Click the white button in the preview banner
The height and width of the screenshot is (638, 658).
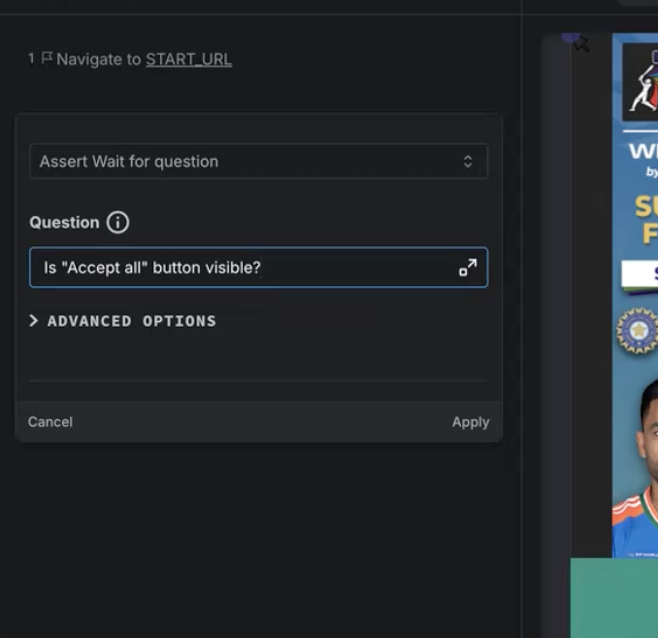[640, 273]
